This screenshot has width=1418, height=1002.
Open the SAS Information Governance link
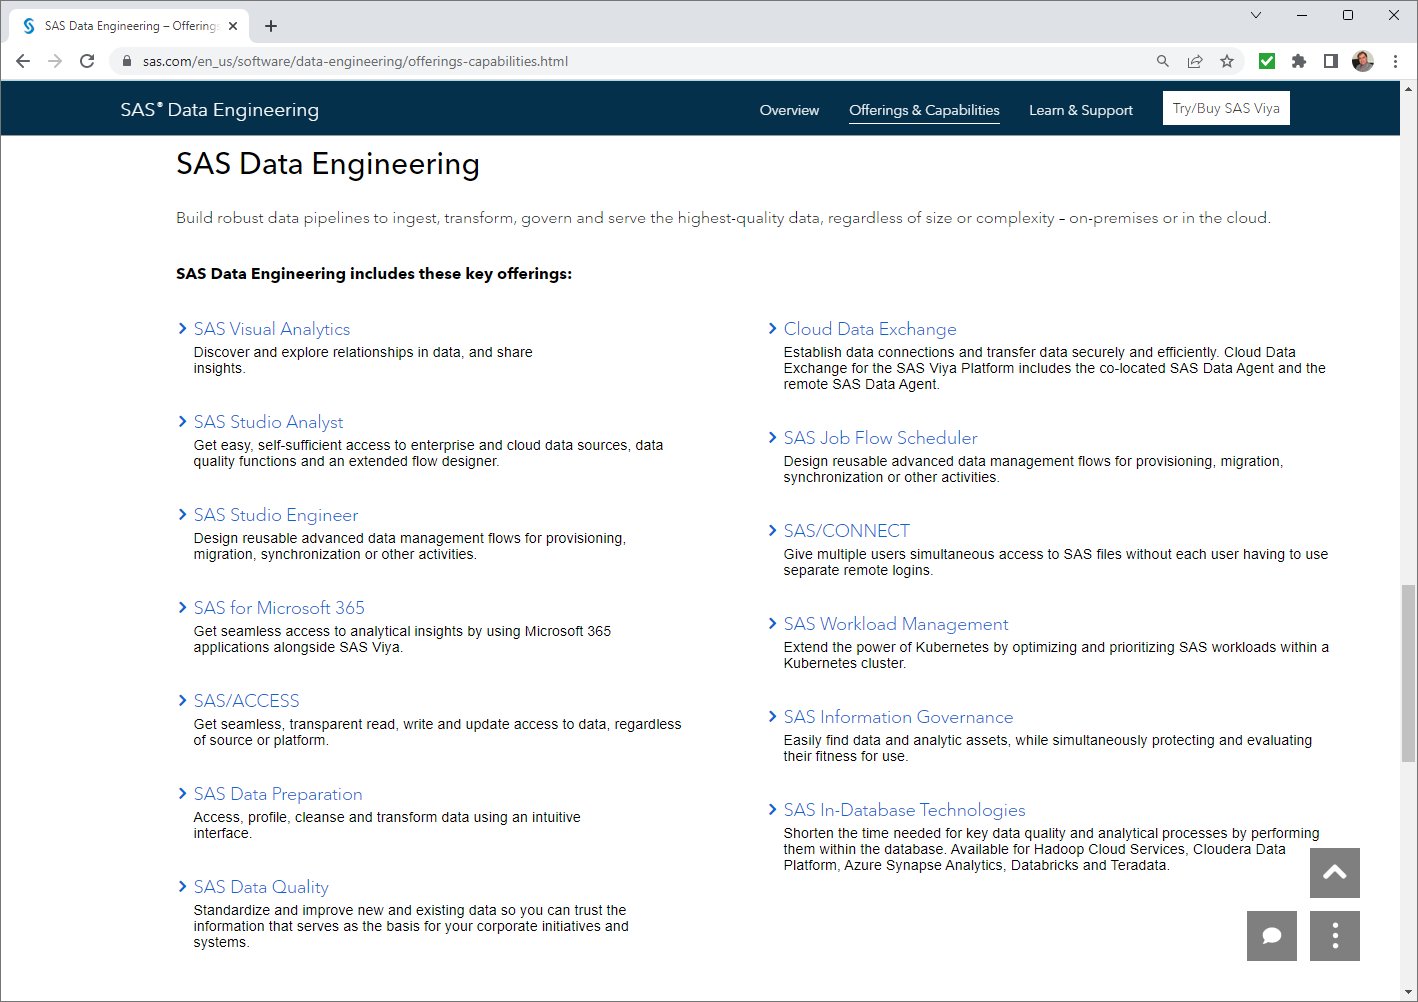coord(898,717)
